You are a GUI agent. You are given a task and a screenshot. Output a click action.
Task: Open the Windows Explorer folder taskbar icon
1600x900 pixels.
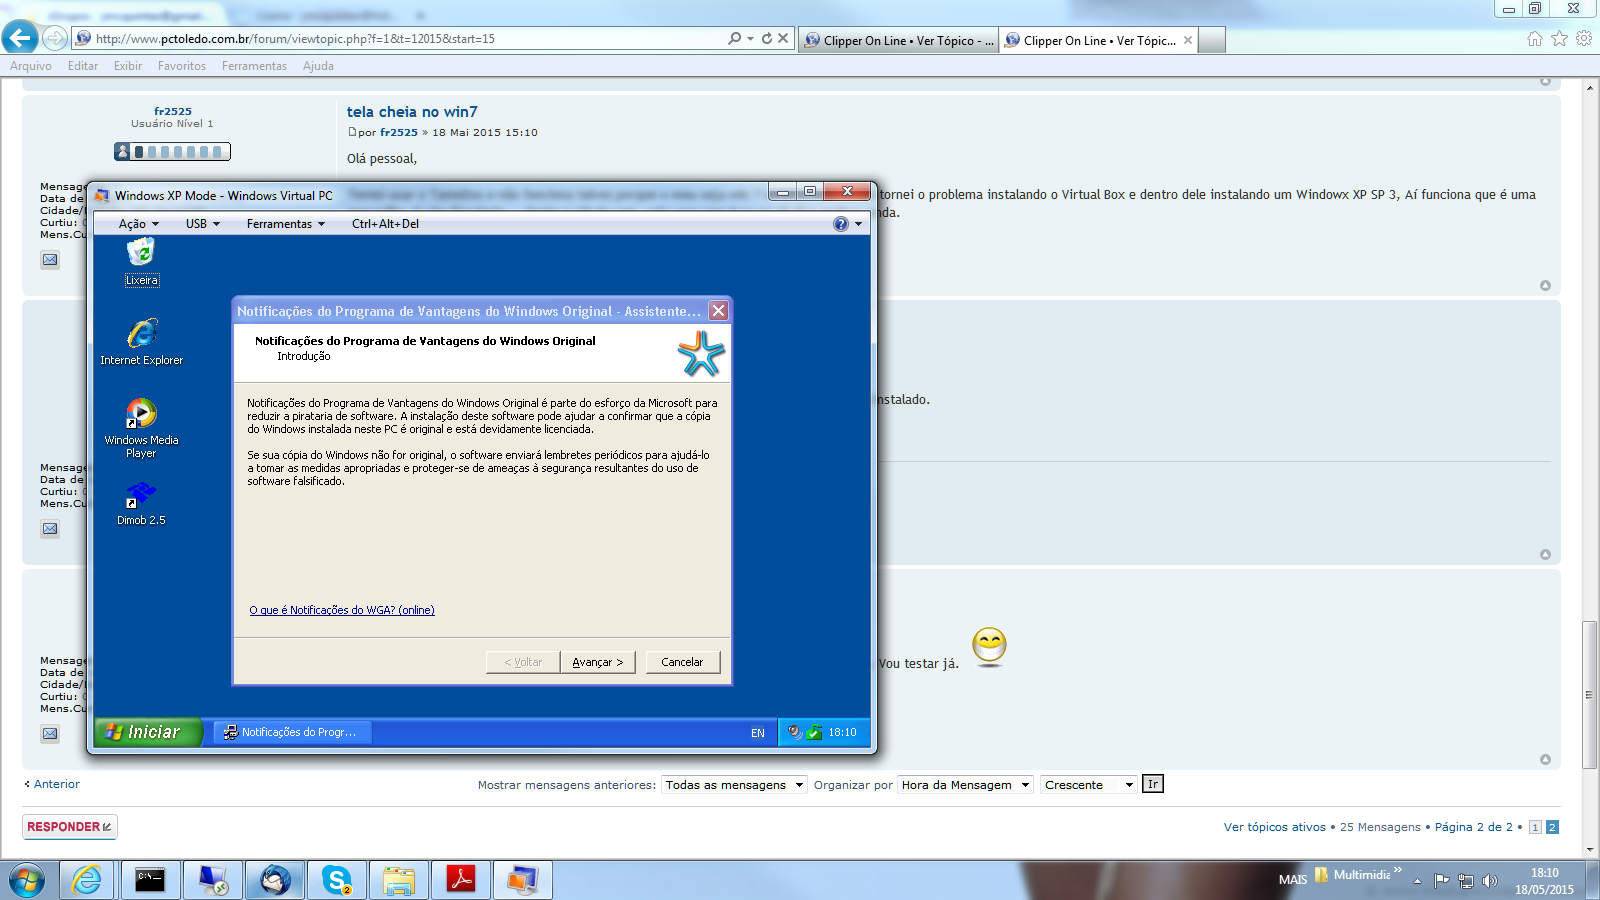coord(399,880)
